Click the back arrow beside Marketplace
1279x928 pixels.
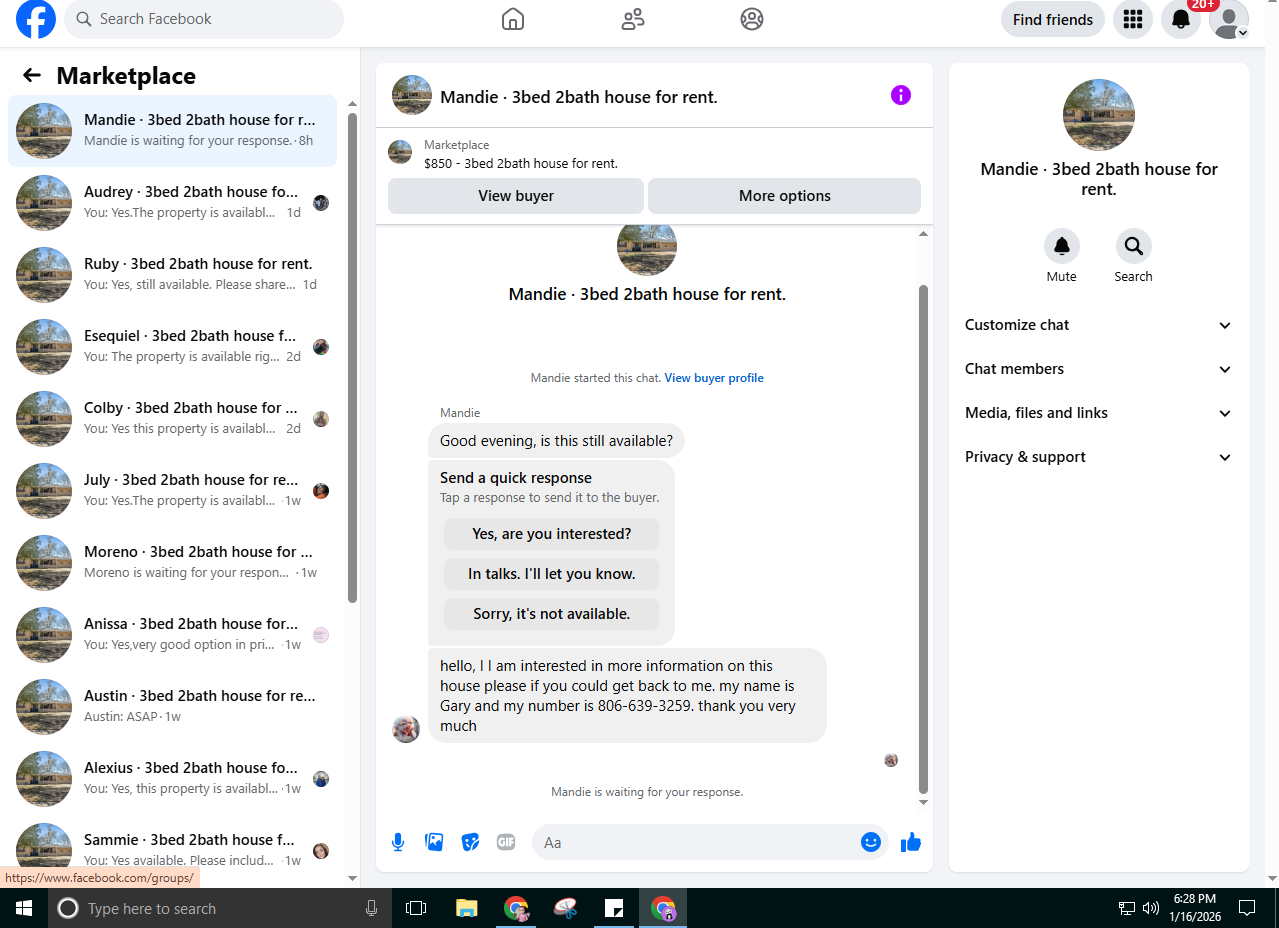[x=32, y=76]
